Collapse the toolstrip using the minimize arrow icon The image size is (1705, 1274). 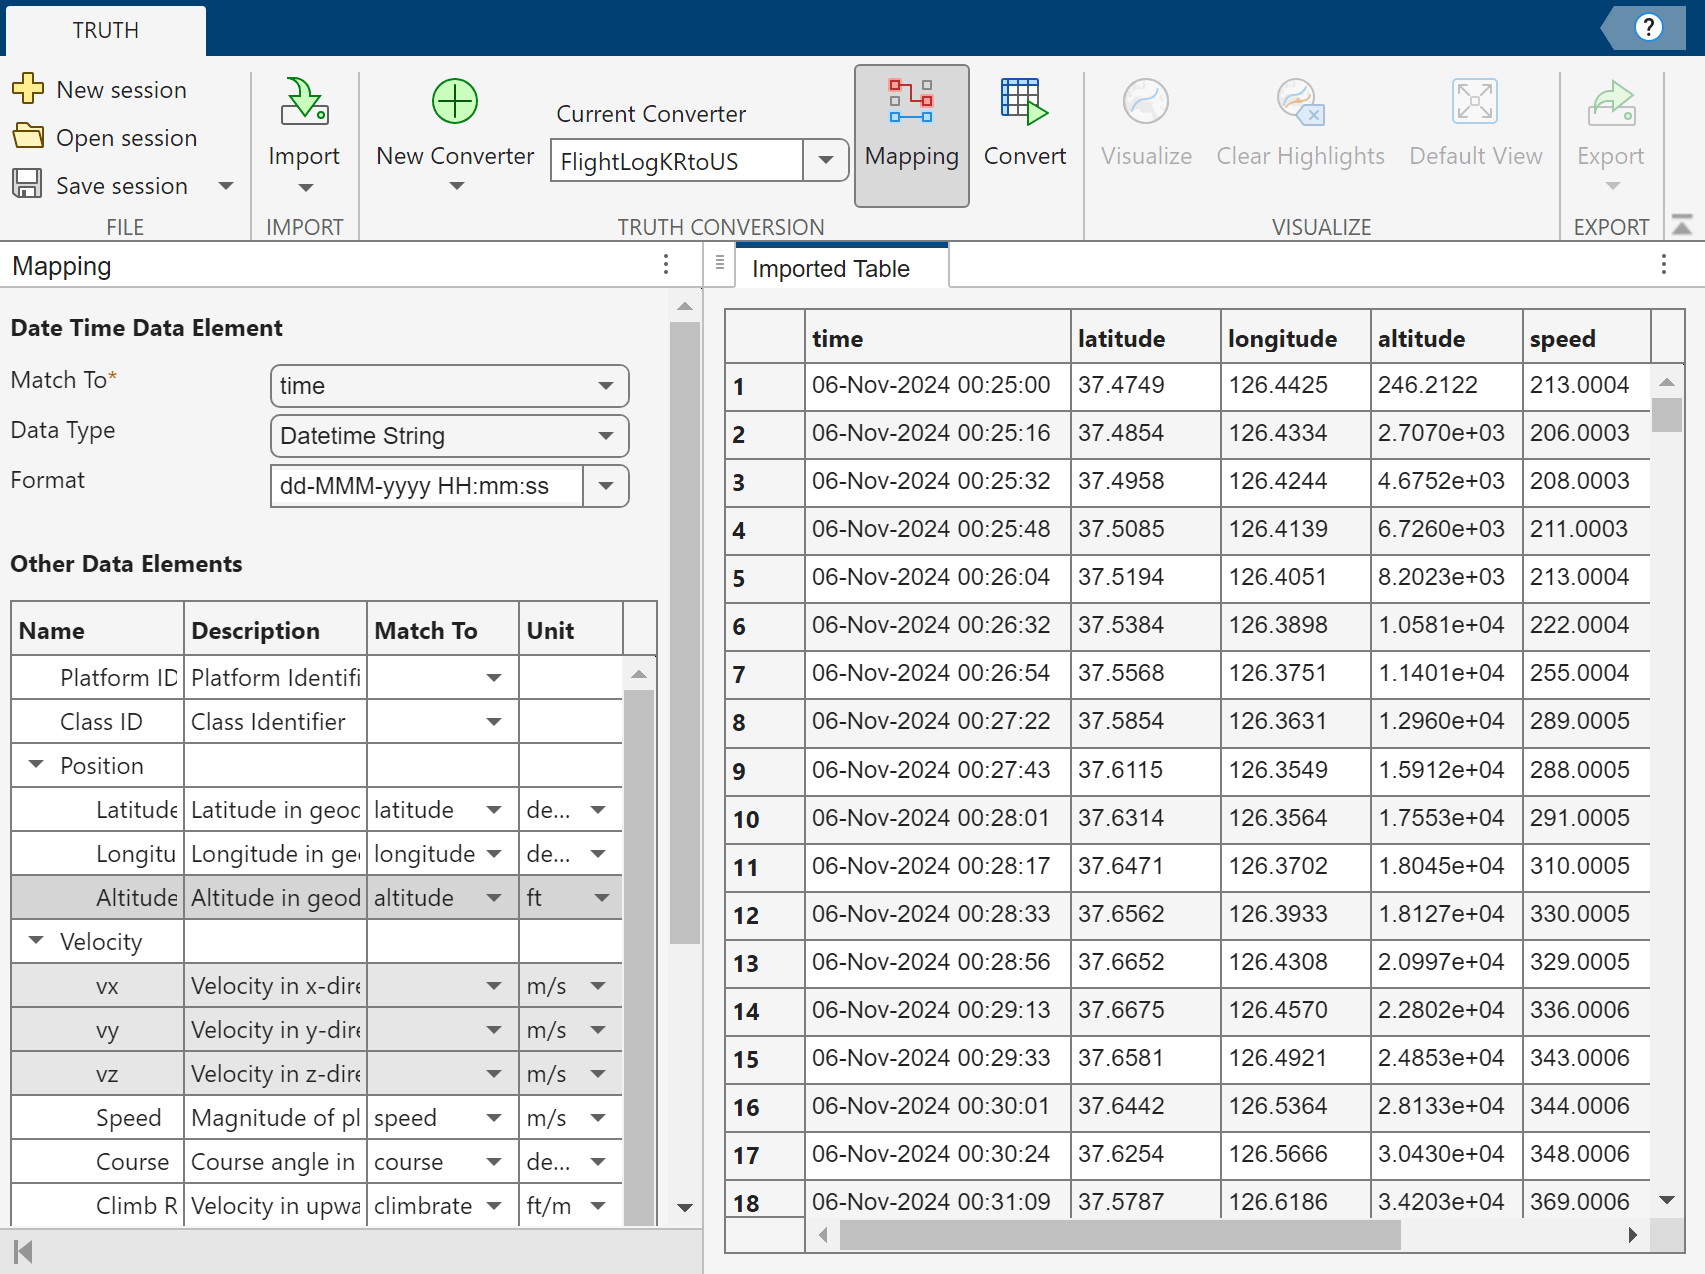coord(1682,226)
